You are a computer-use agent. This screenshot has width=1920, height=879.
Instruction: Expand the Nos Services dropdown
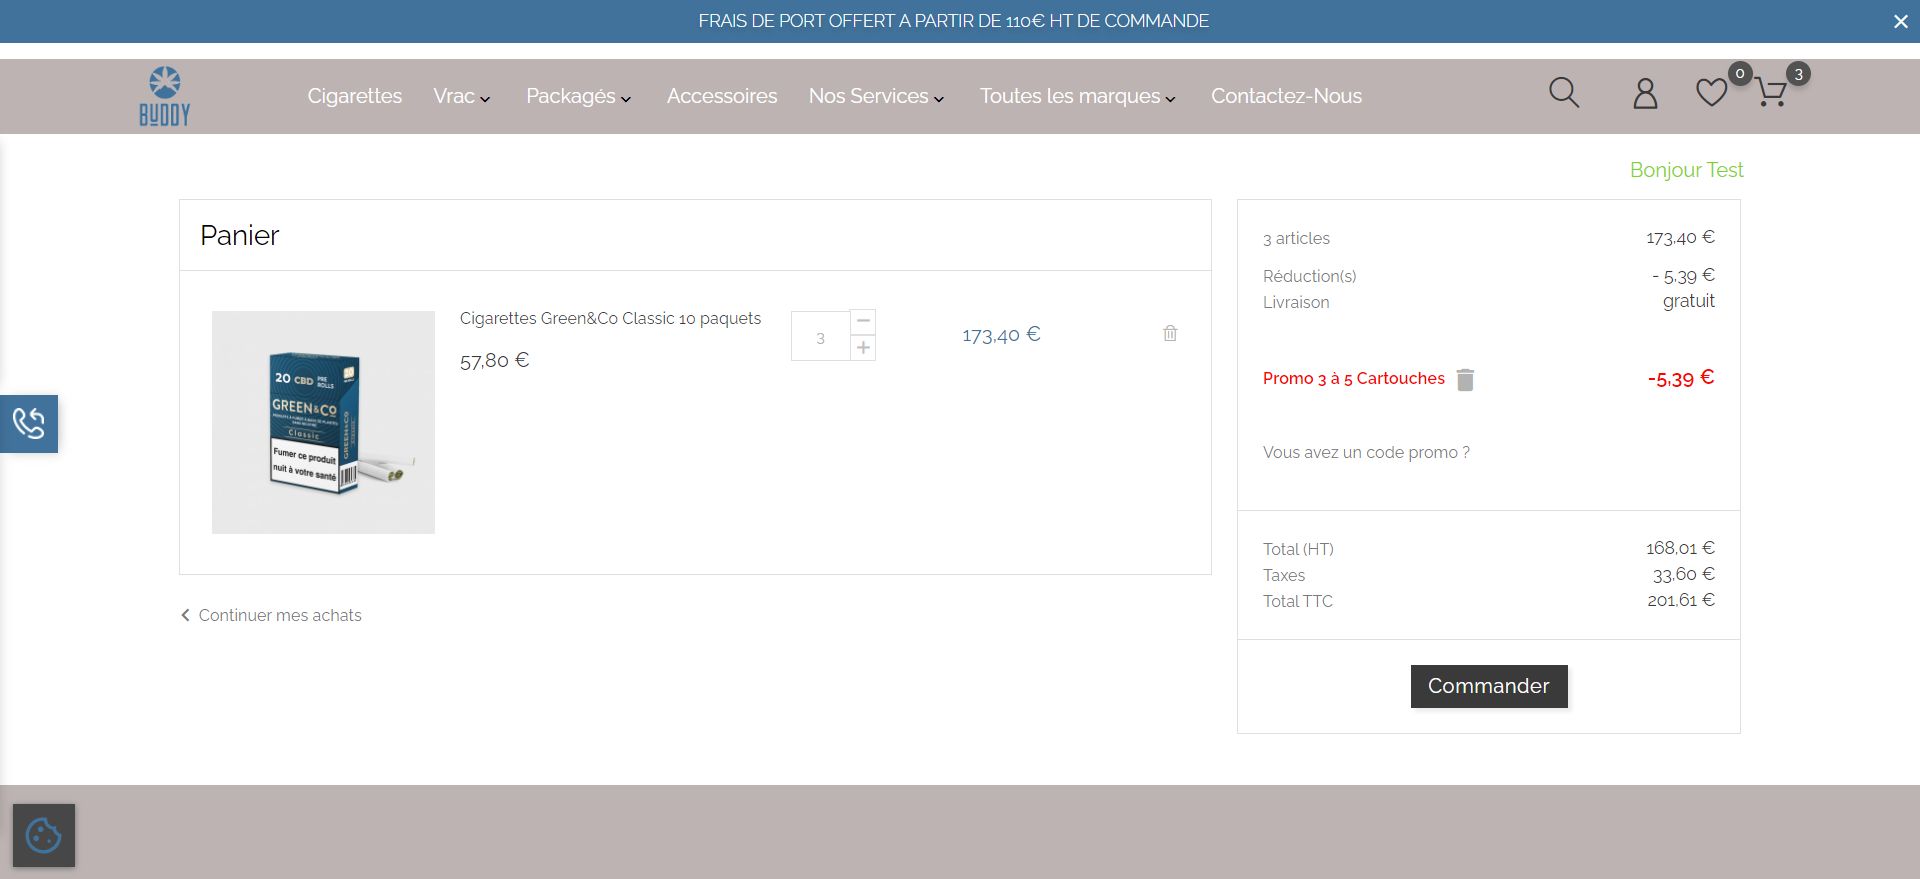pos(877,96)
